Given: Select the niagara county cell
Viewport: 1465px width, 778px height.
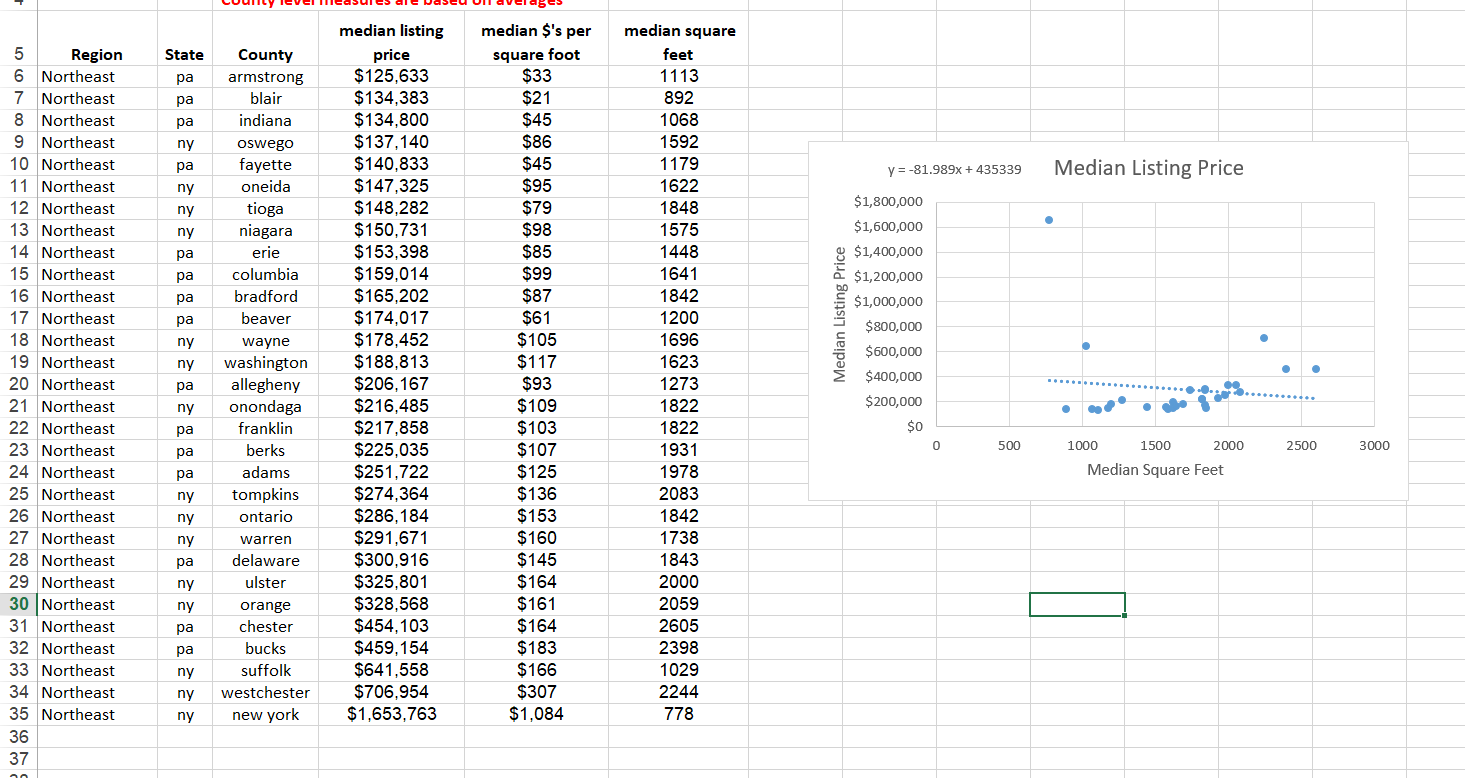Looking at the screenshot, I should (x=265, y=231).
